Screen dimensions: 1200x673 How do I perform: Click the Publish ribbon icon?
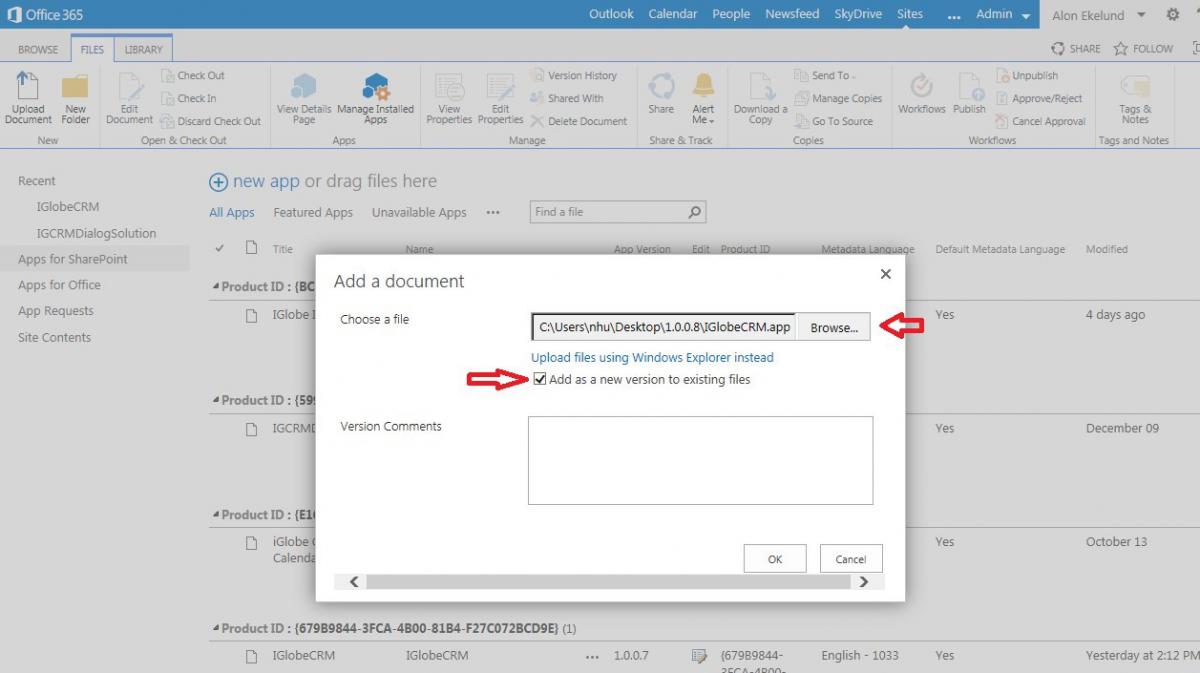(969, 92)
